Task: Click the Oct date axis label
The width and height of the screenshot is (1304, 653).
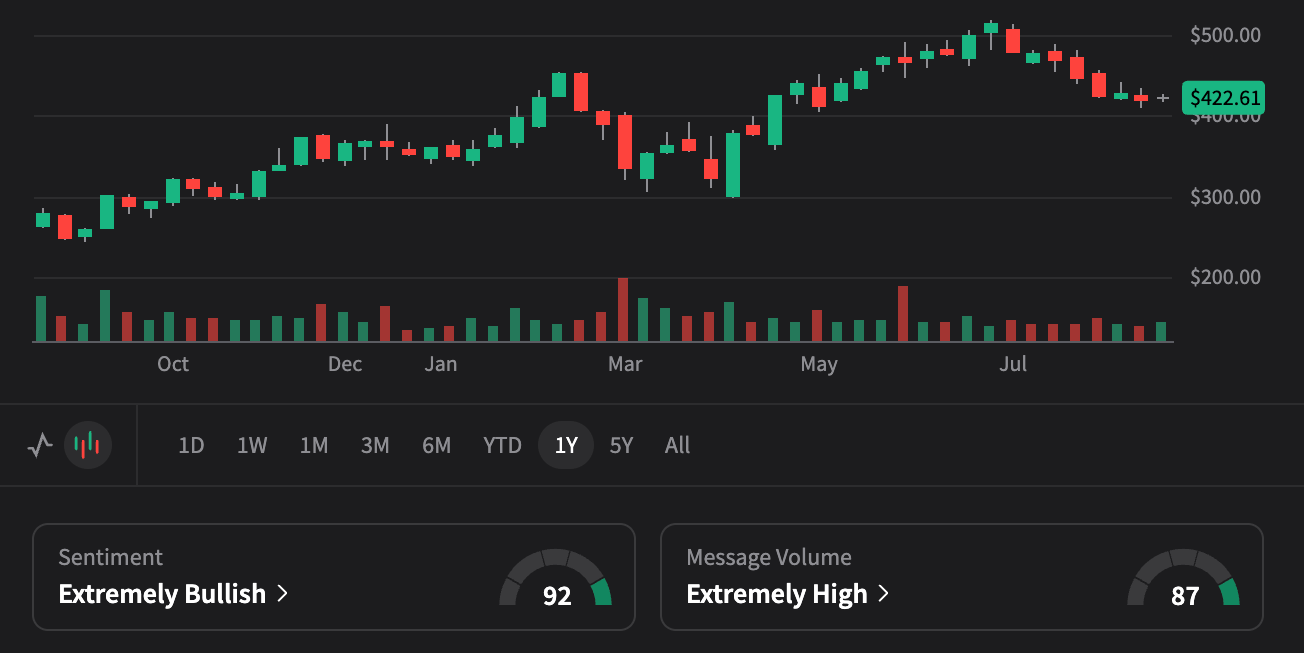Action: coord(173,364)
